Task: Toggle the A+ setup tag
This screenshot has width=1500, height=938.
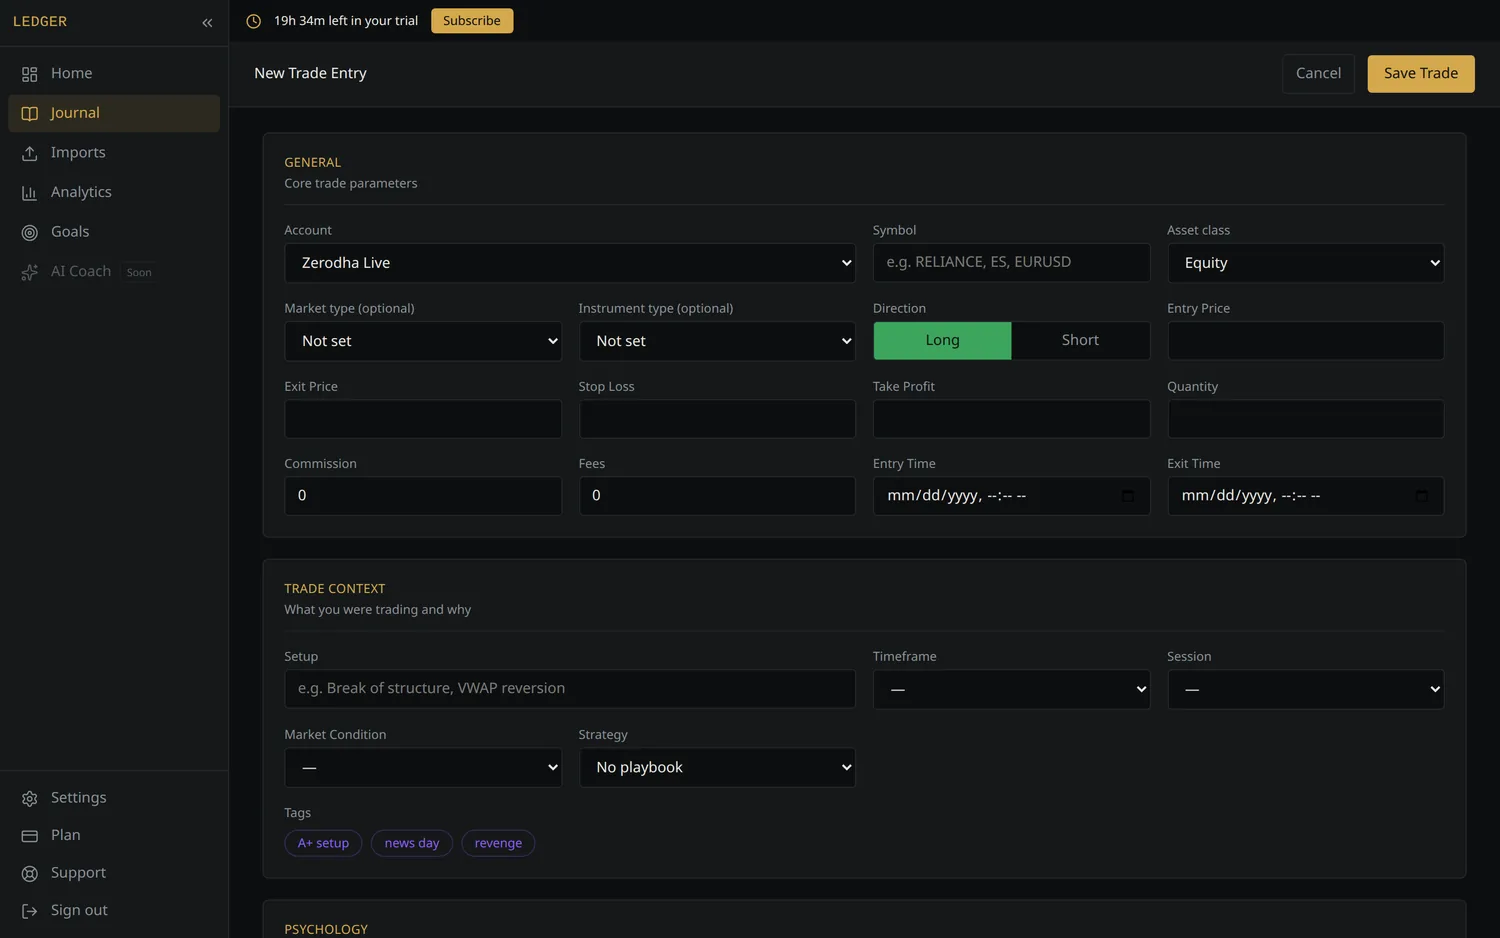Action: [x=323, y=843]
